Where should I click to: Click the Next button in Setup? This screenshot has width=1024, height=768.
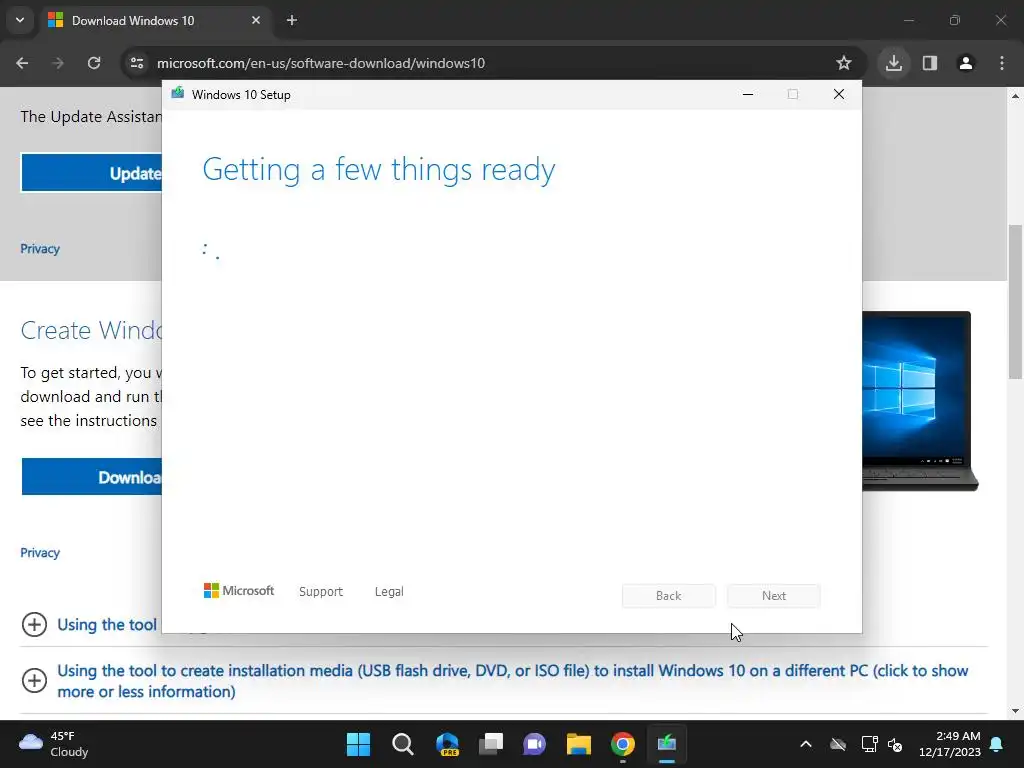click(774, 596)
